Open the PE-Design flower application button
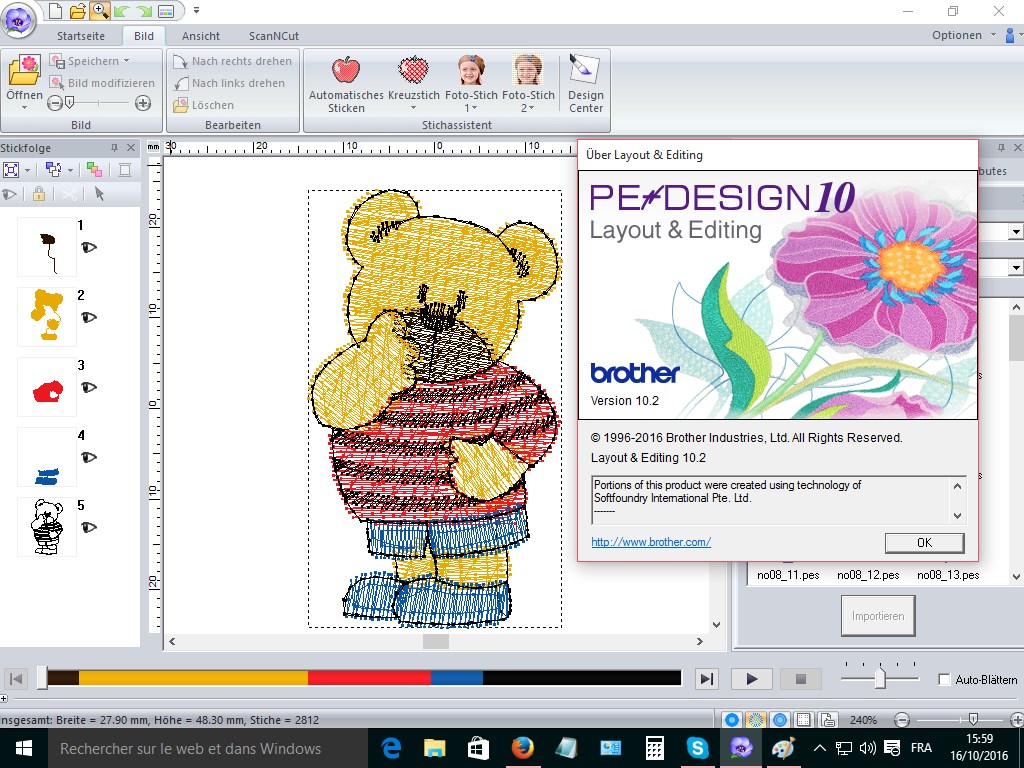Image resolution: width=1024 pixels, height=768 pixels. click(x=18, y=20)
